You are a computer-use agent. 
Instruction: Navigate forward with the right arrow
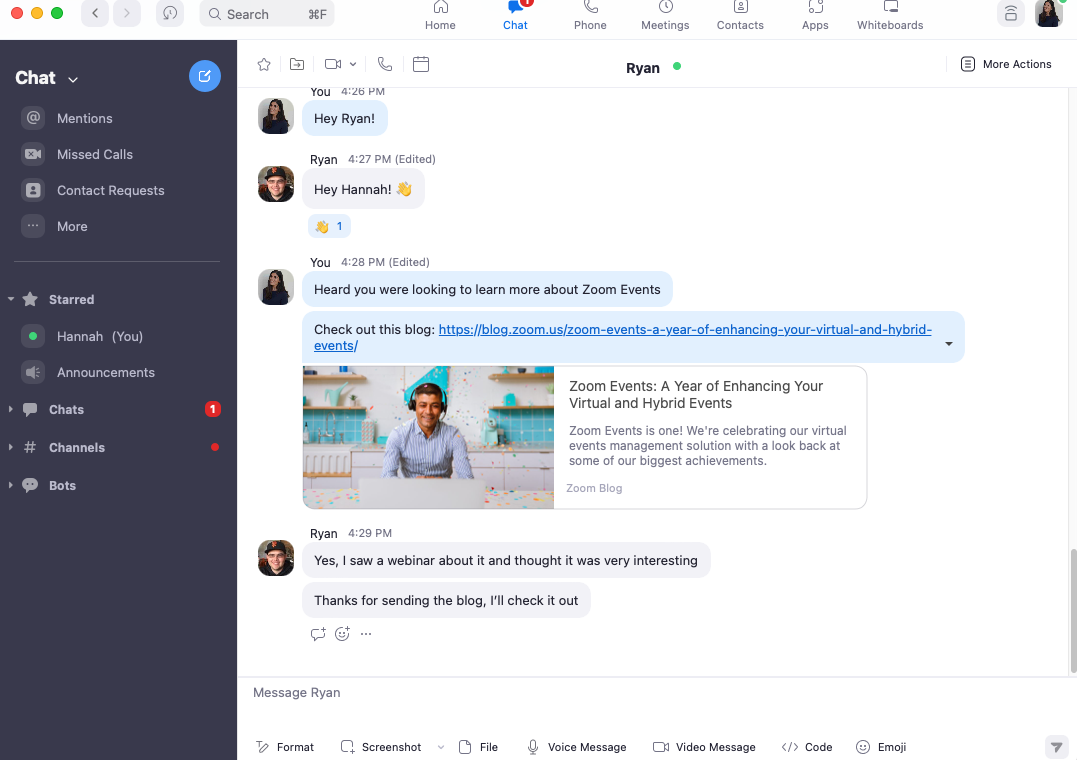point(127,14)
